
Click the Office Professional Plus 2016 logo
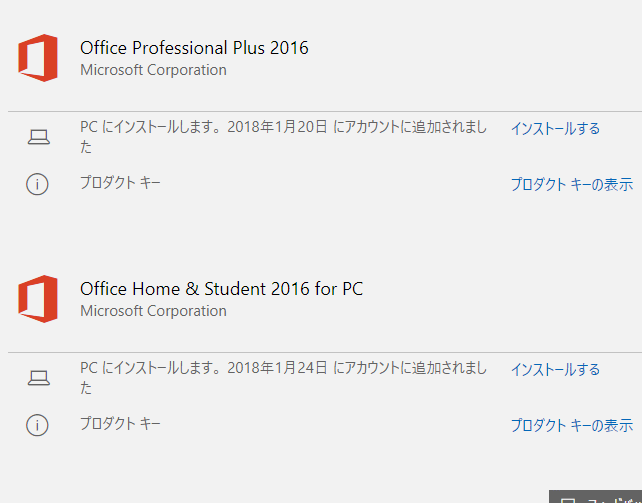38,58
